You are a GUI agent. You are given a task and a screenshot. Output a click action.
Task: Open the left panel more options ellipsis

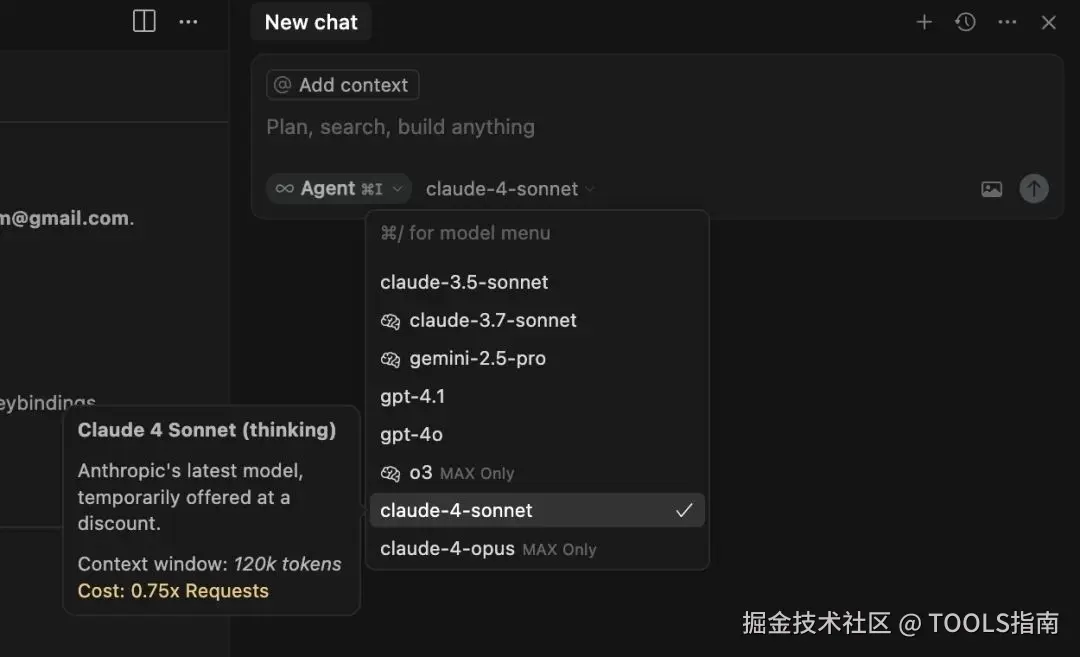pos(188,21)
